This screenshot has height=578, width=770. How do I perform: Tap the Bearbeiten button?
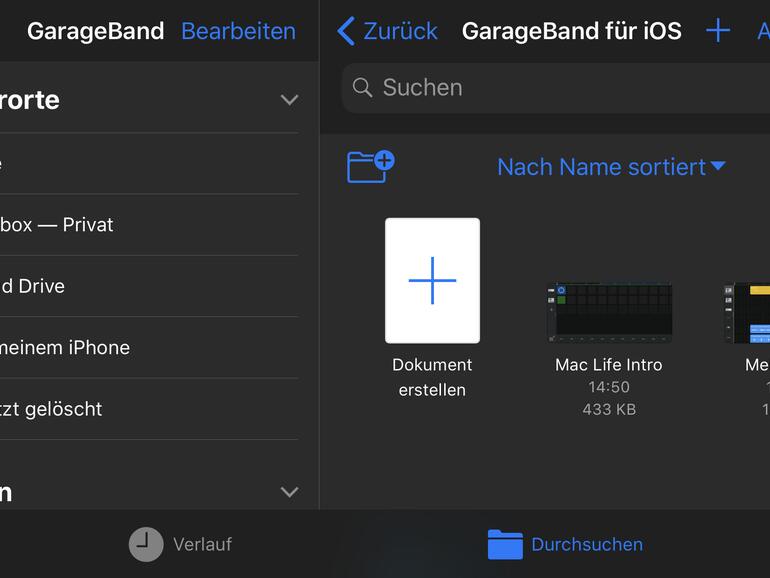(238, 31)
